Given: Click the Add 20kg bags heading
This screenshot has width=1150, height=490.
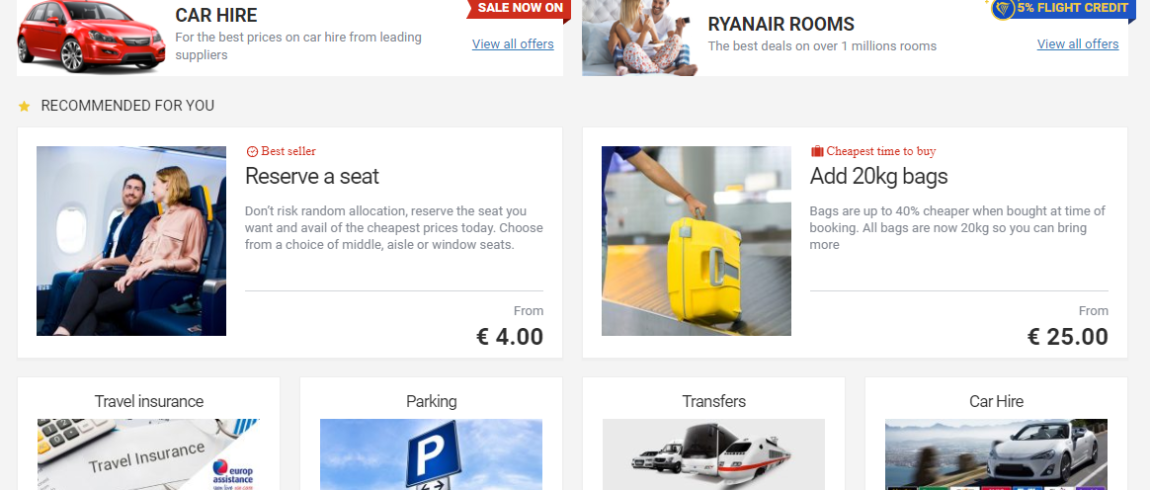Looking at the screenshot, I should coord(879,176).
